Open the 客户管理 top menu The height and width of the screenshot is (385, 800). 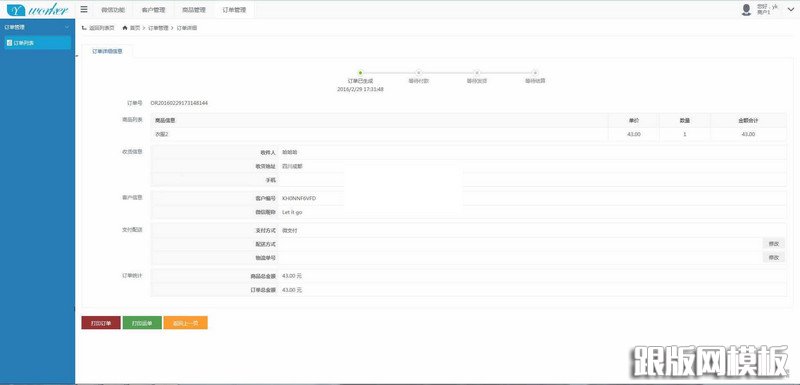point(153,10)
